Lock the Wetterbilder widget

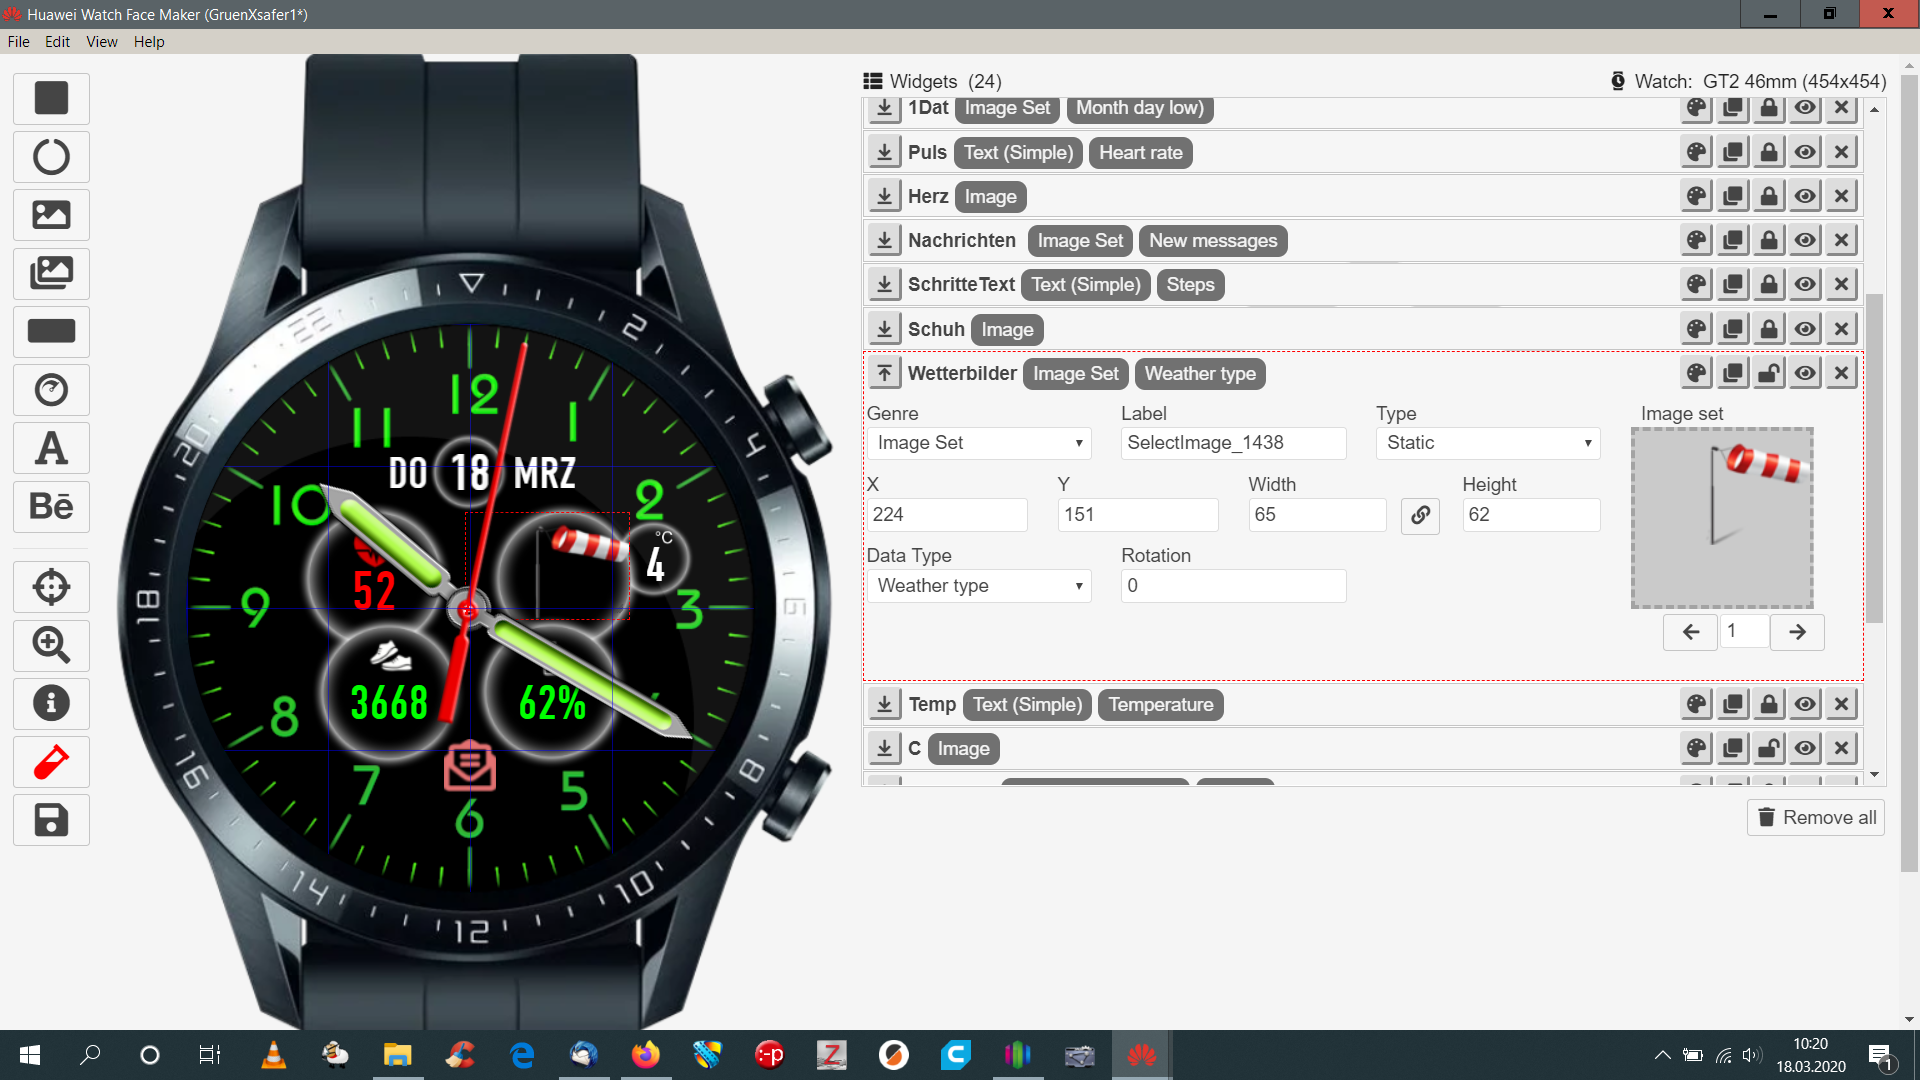tap(1769, 373)
